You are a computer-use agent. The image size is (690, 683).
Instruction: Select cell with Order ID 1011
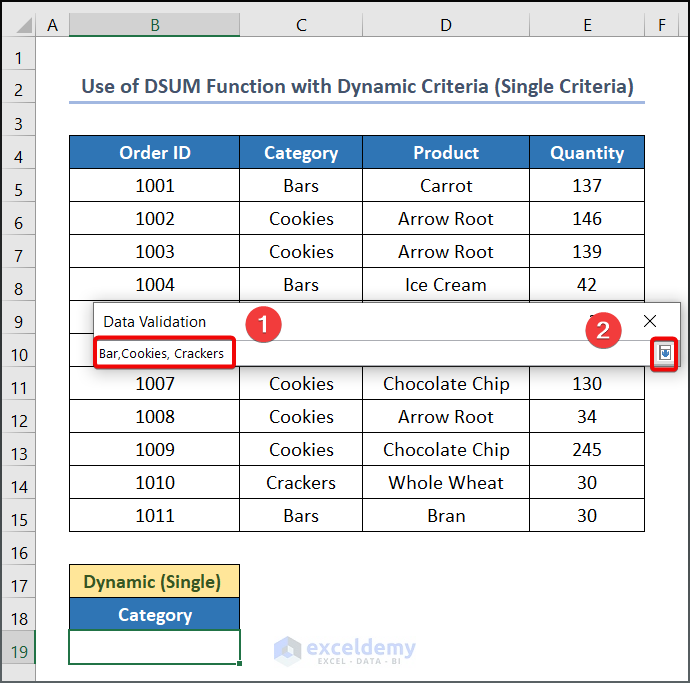pyautogui.click(x=154, y=516)
